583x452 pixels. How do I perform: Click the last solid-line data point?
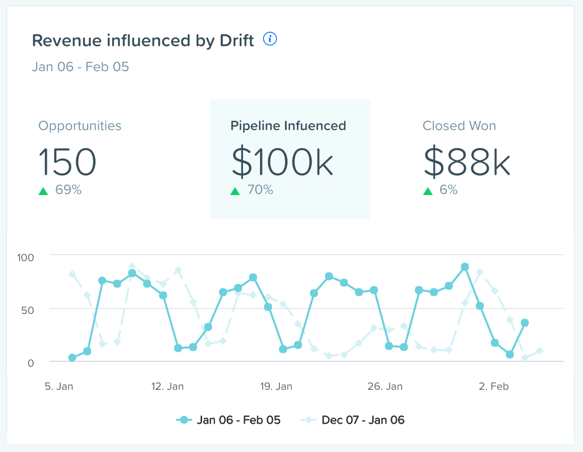click(x=525, y=323)
